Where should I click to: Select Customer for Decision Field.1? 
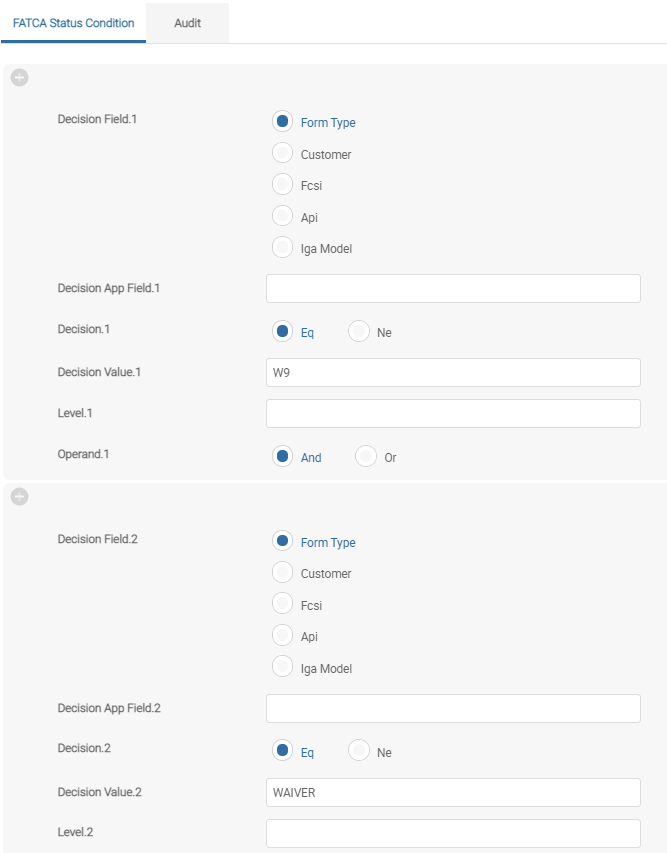point(282,153)
